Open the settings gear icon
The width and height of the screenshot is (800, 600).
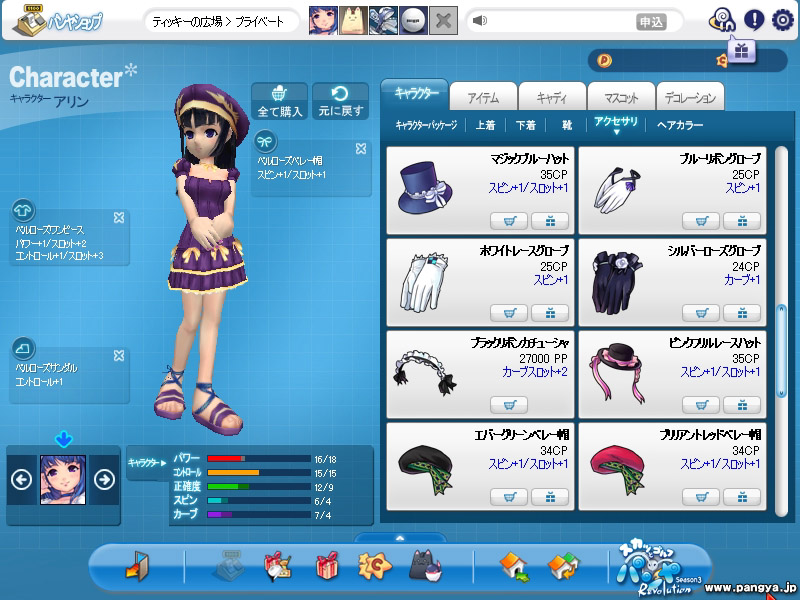[782, 20]
